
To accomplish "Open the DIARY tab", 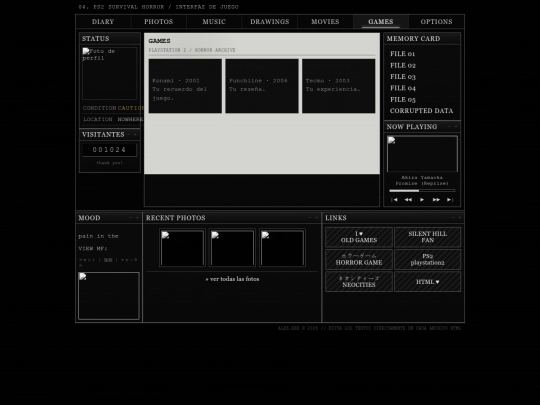I will (103, 22).
